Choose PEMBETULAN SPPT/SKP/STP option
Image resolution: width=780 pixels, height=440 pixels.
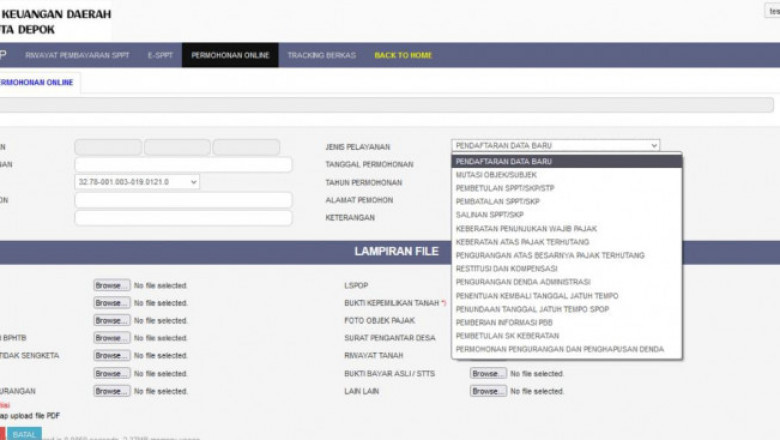pos(505,188)
